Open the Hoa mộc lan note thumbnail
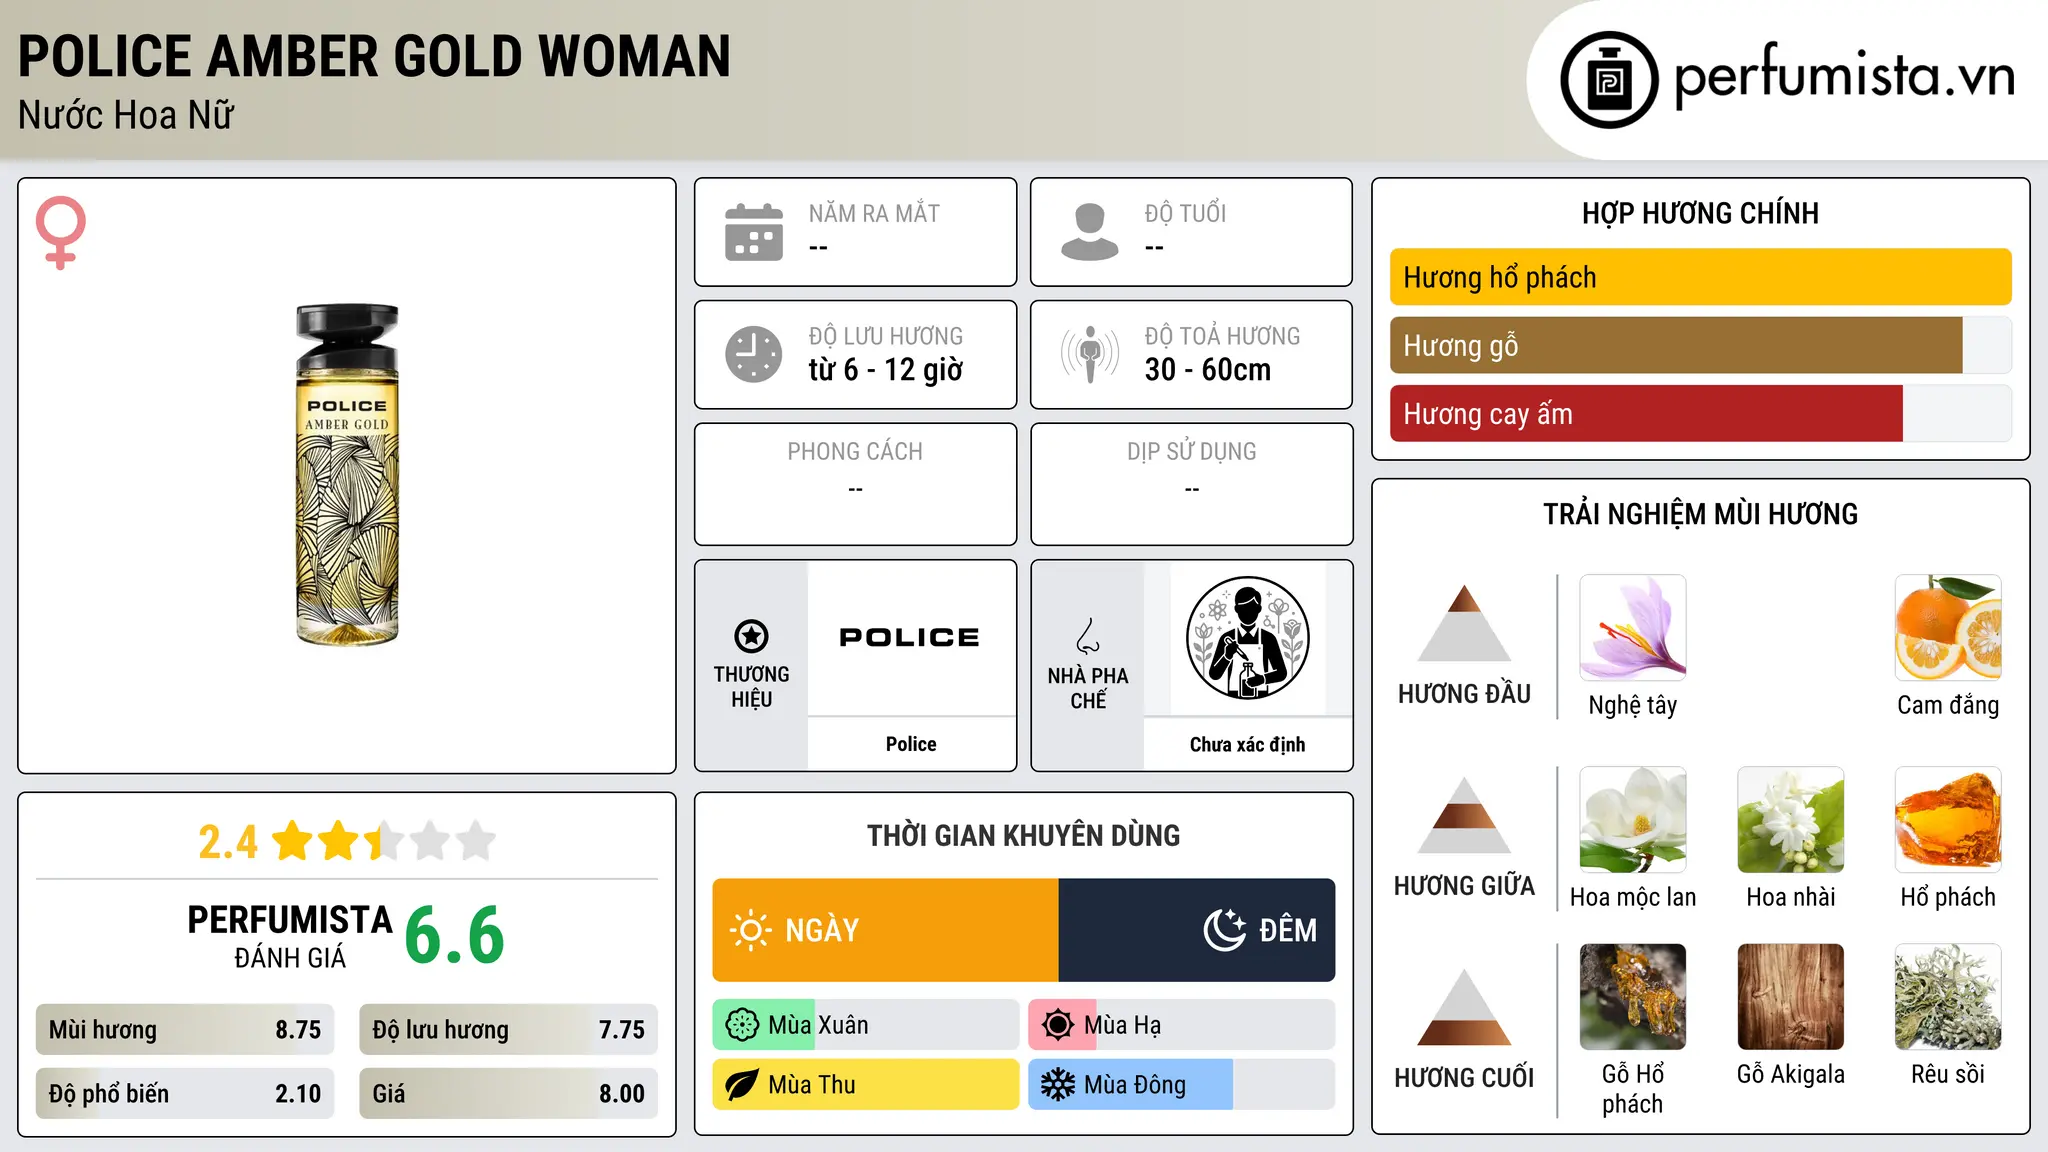 [1632, 820]
